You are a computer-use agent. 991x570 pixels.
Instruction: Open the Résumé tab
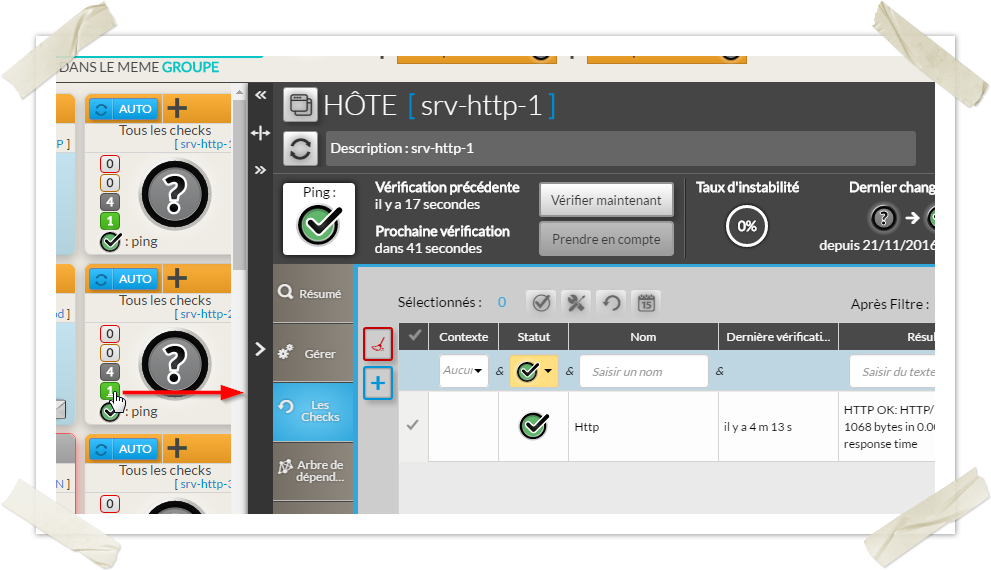tap(313, 293)
